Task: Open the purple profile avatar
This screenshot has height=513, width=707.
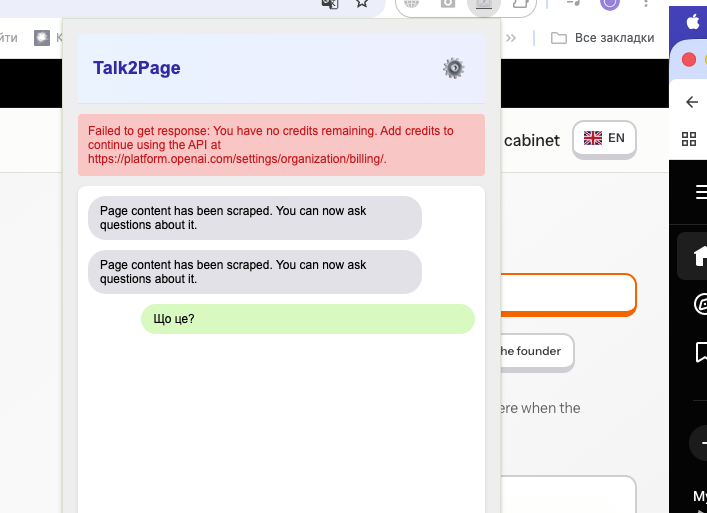Action: pyautogui.click(x=610, y=4)
